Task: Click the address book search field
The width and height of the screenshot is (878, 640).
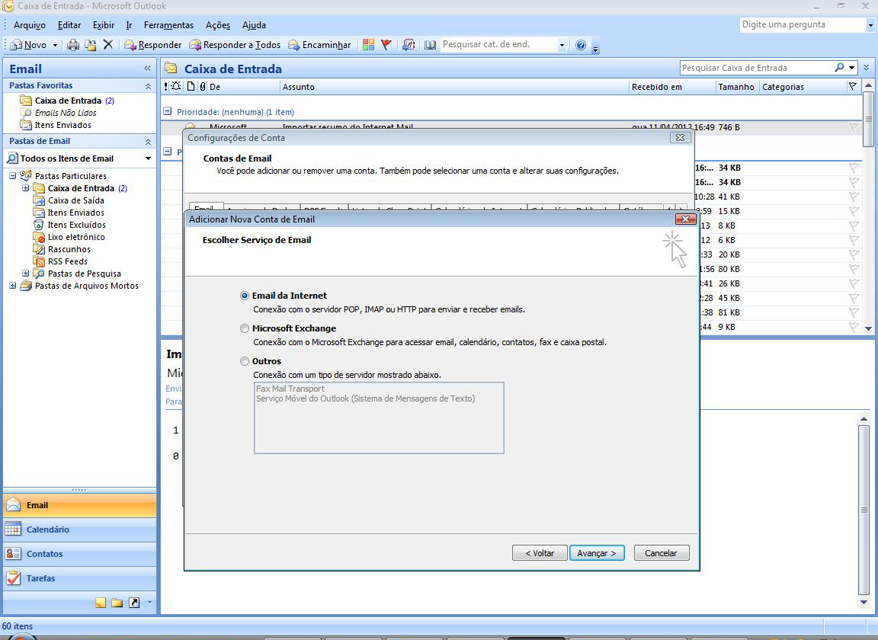Action: pos(498,44)
